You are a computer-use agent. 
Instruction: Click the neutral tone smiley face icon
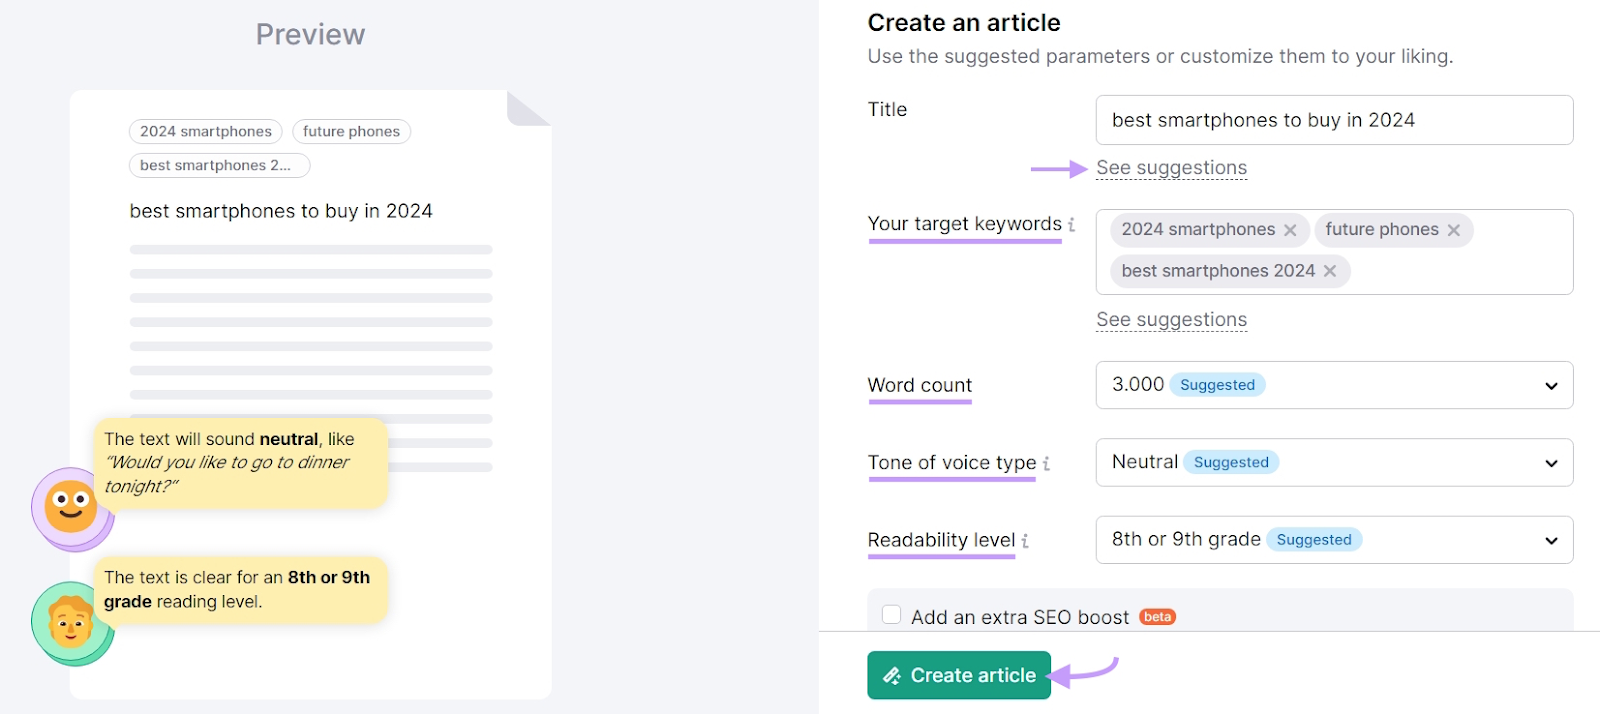pos(71,508)
